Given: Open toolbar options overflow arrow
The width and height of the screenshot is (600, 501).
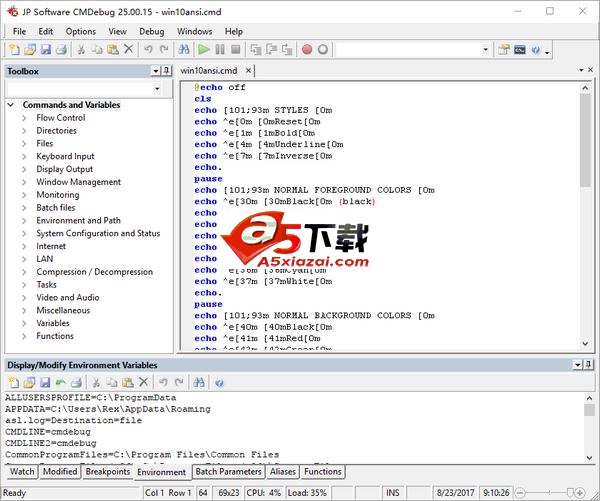Looking at the screenshot, I should [547, 52].
